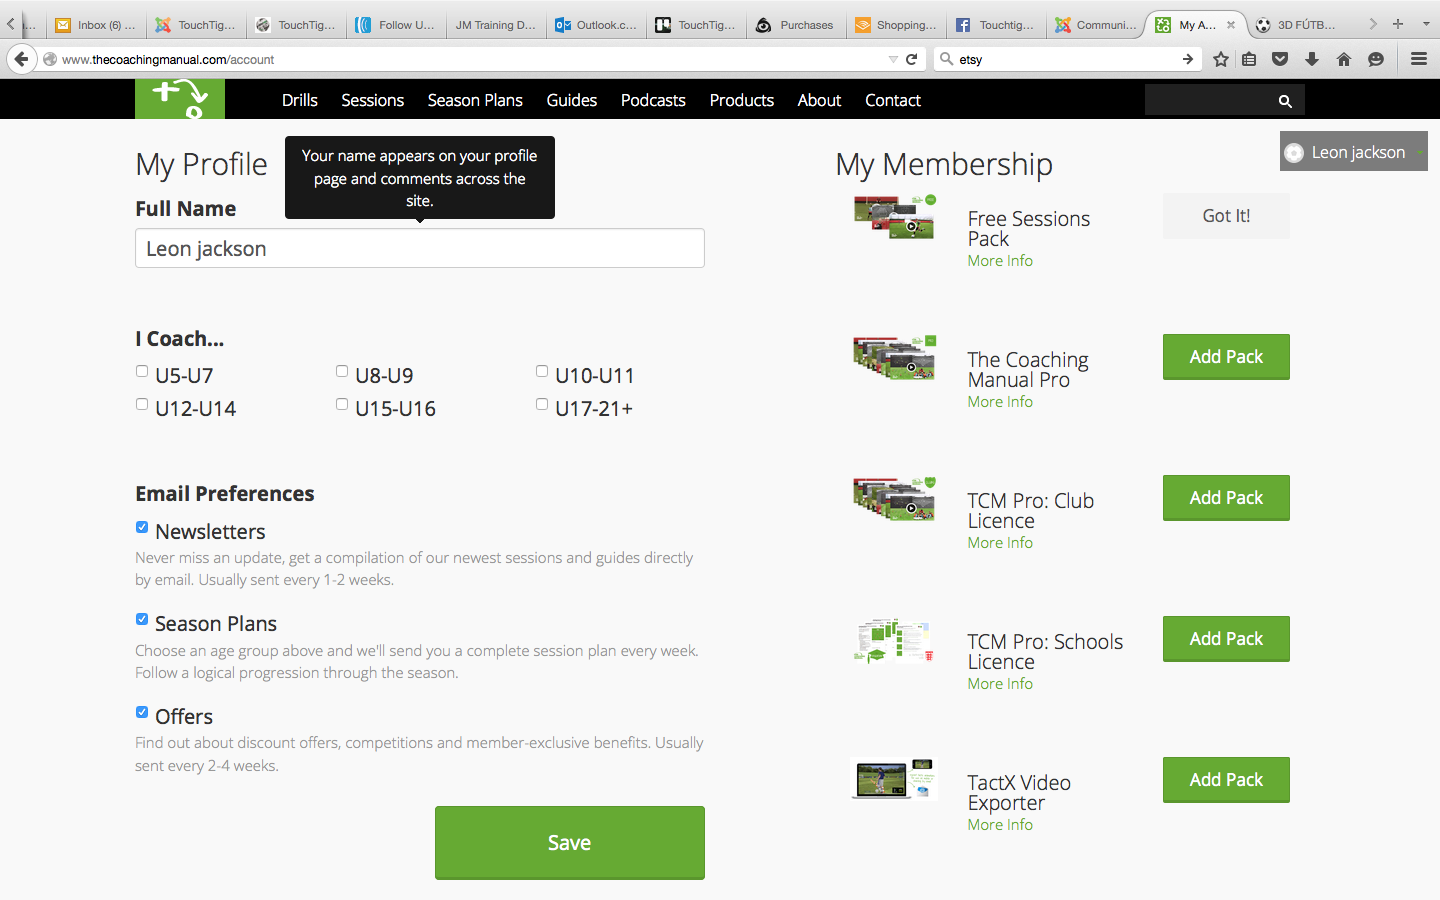The width and height of the screenshot is (1440, 900).
Task: Click the Free Sessions Pack thumbnail
Action: (x=894, y=217)
